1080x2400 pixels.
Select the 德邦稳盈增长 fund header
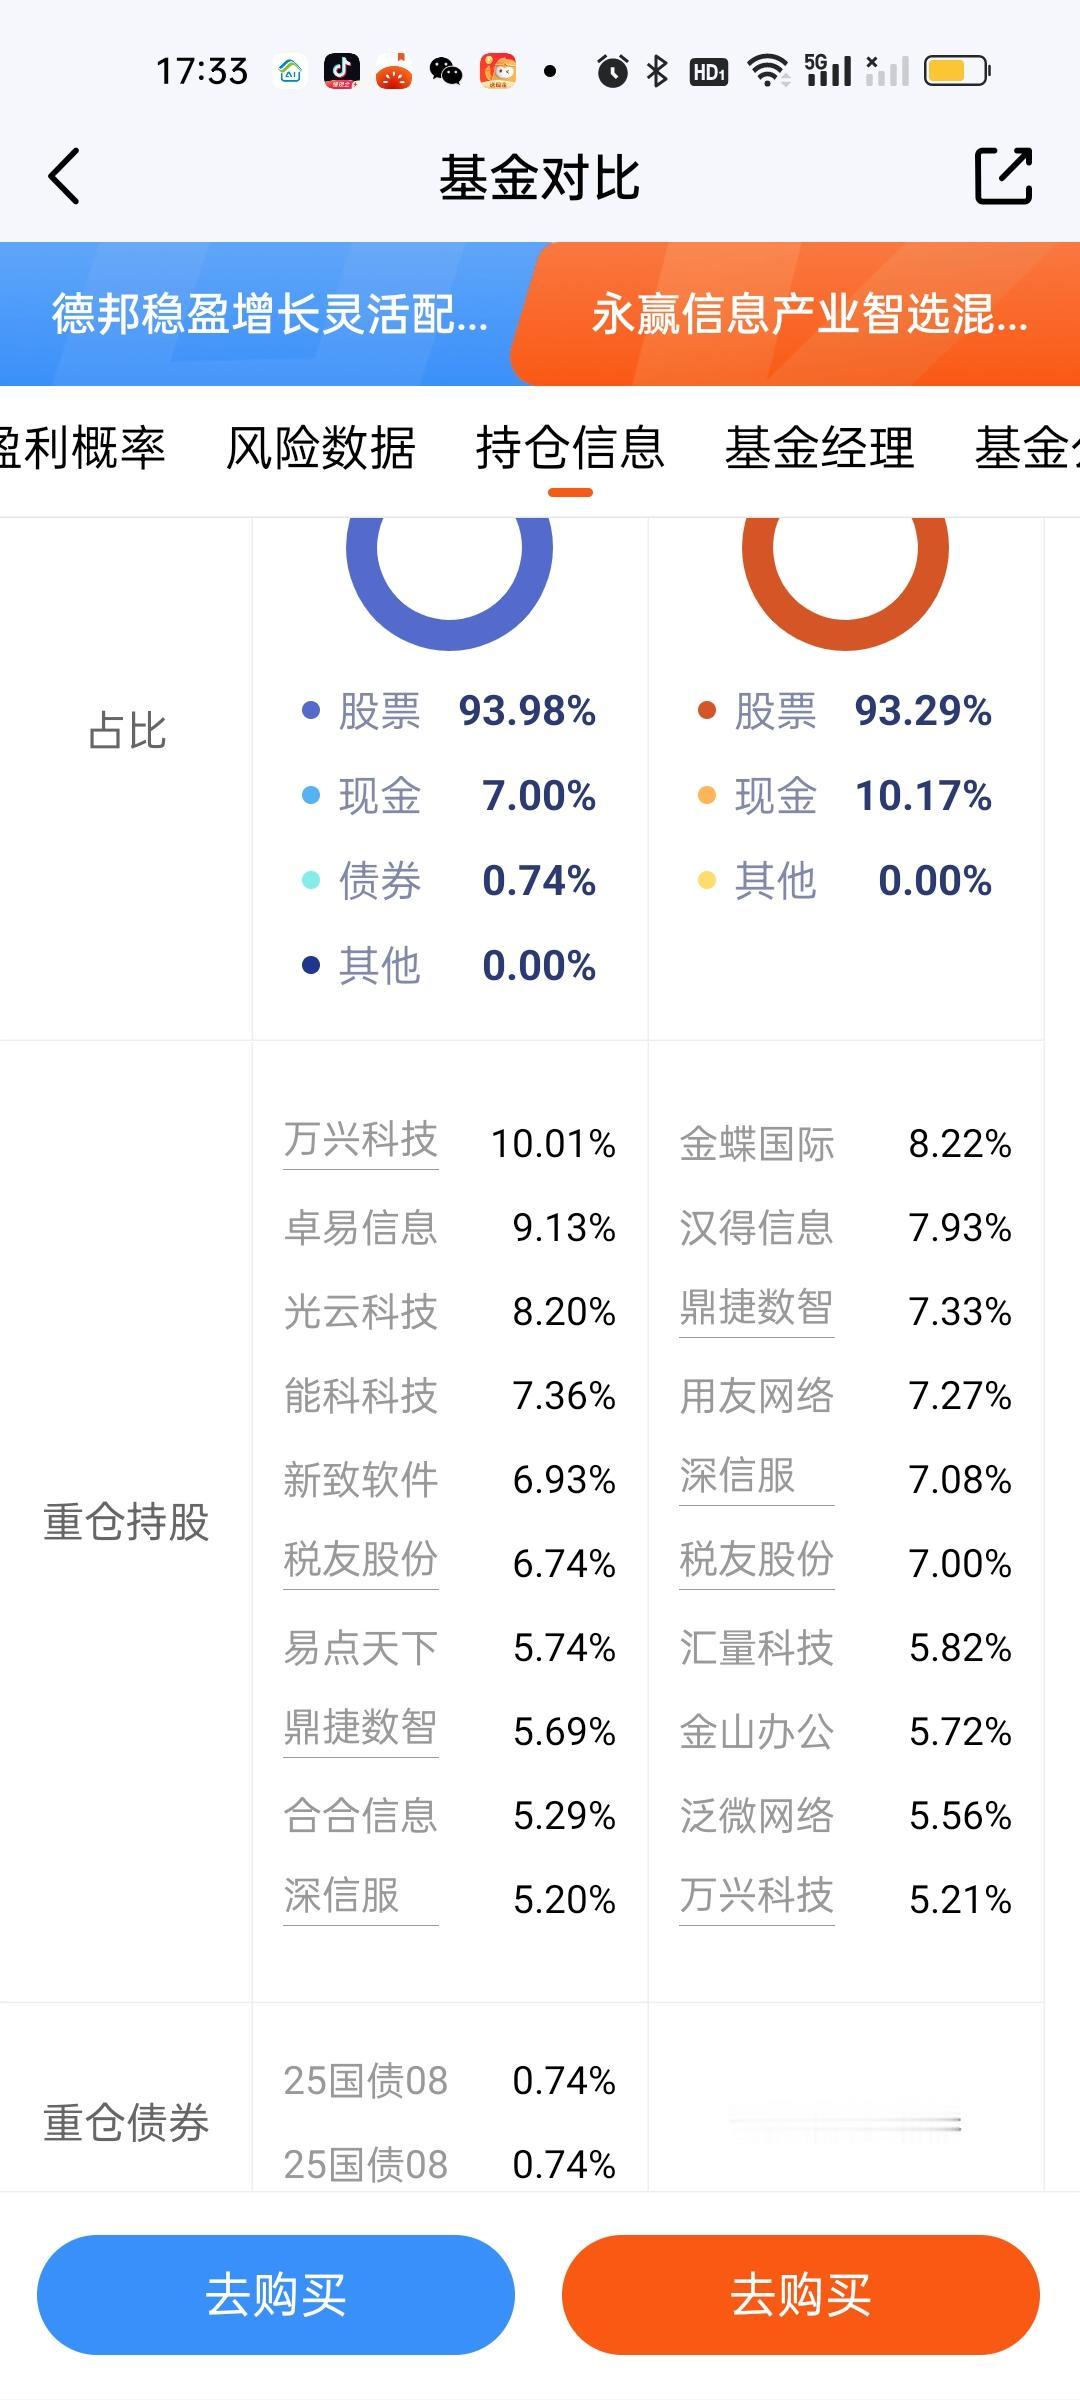click(x=270, y=314)
